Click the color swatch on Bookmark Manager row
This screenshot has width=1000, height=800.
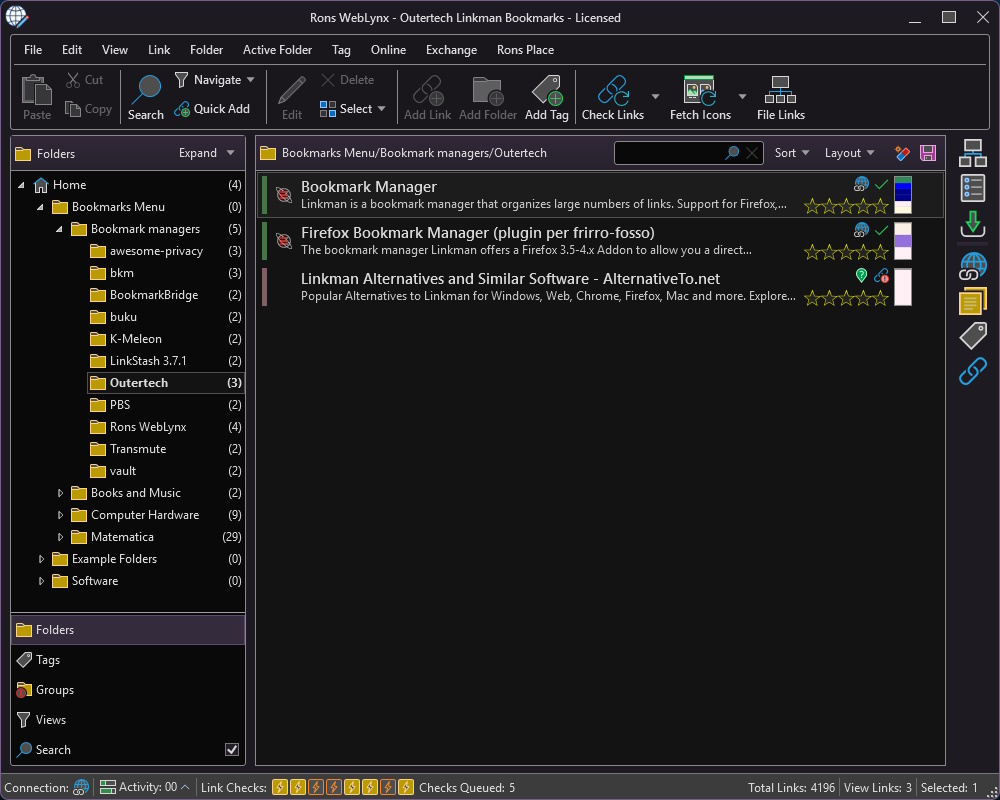pyautogui.click(x=902, y=195)
